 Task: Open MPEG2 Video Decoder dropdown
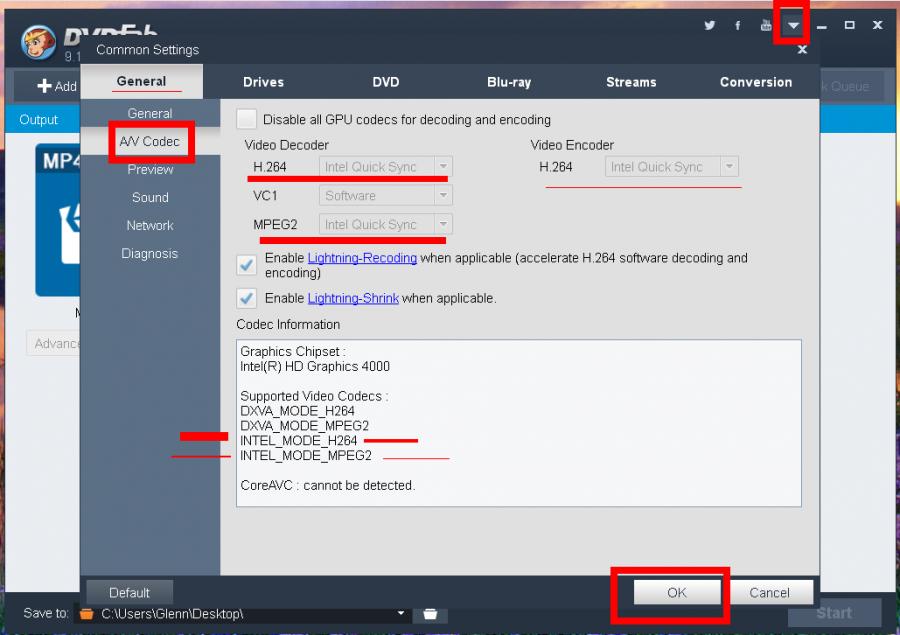(x=386, y=224)
